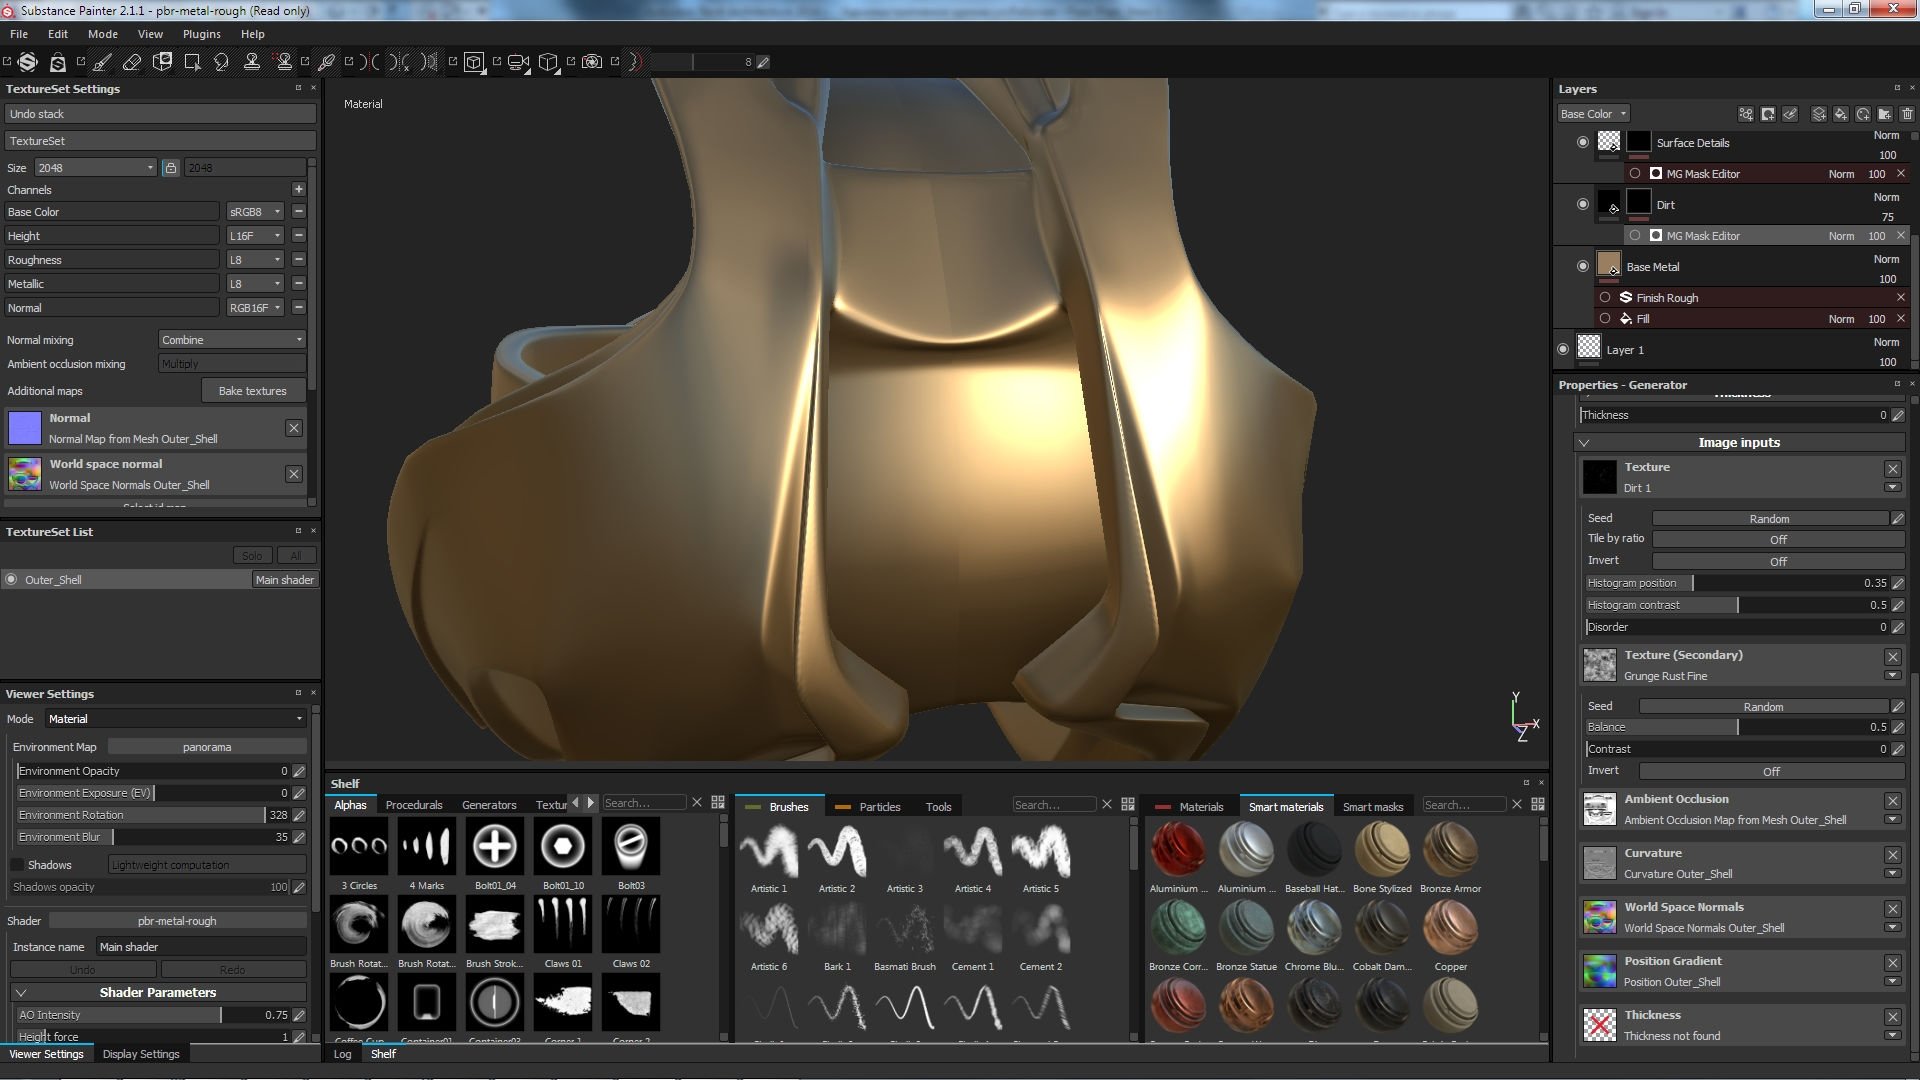Switch Alphas shelf to grid view
The image size is (1920, 1080).
click(718, 803)
